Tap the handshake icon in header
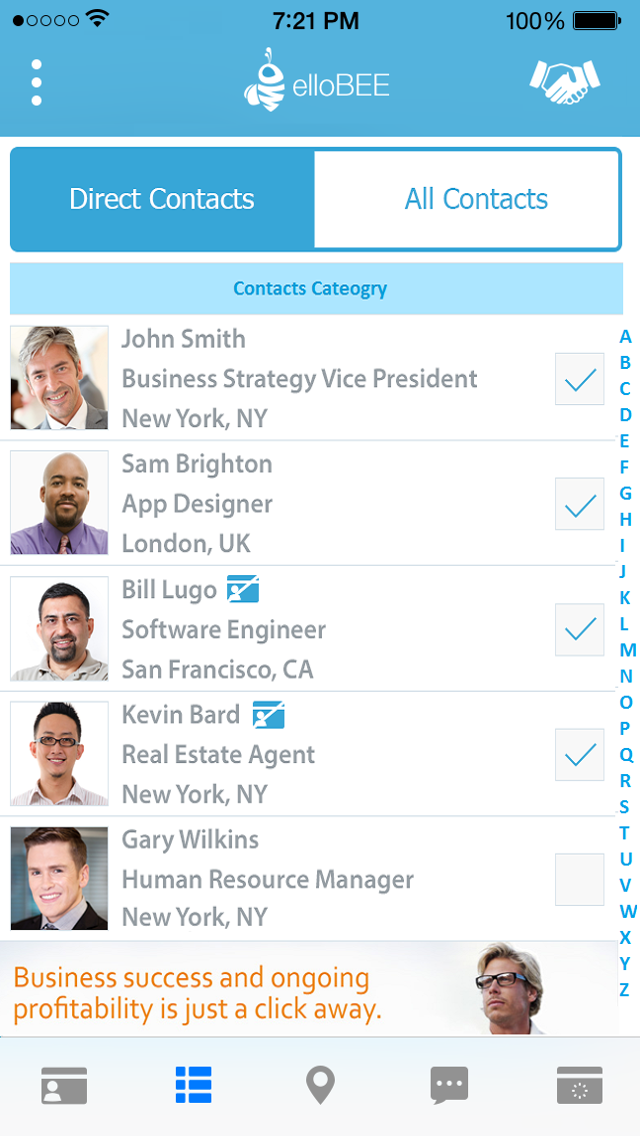 point(564,82)
